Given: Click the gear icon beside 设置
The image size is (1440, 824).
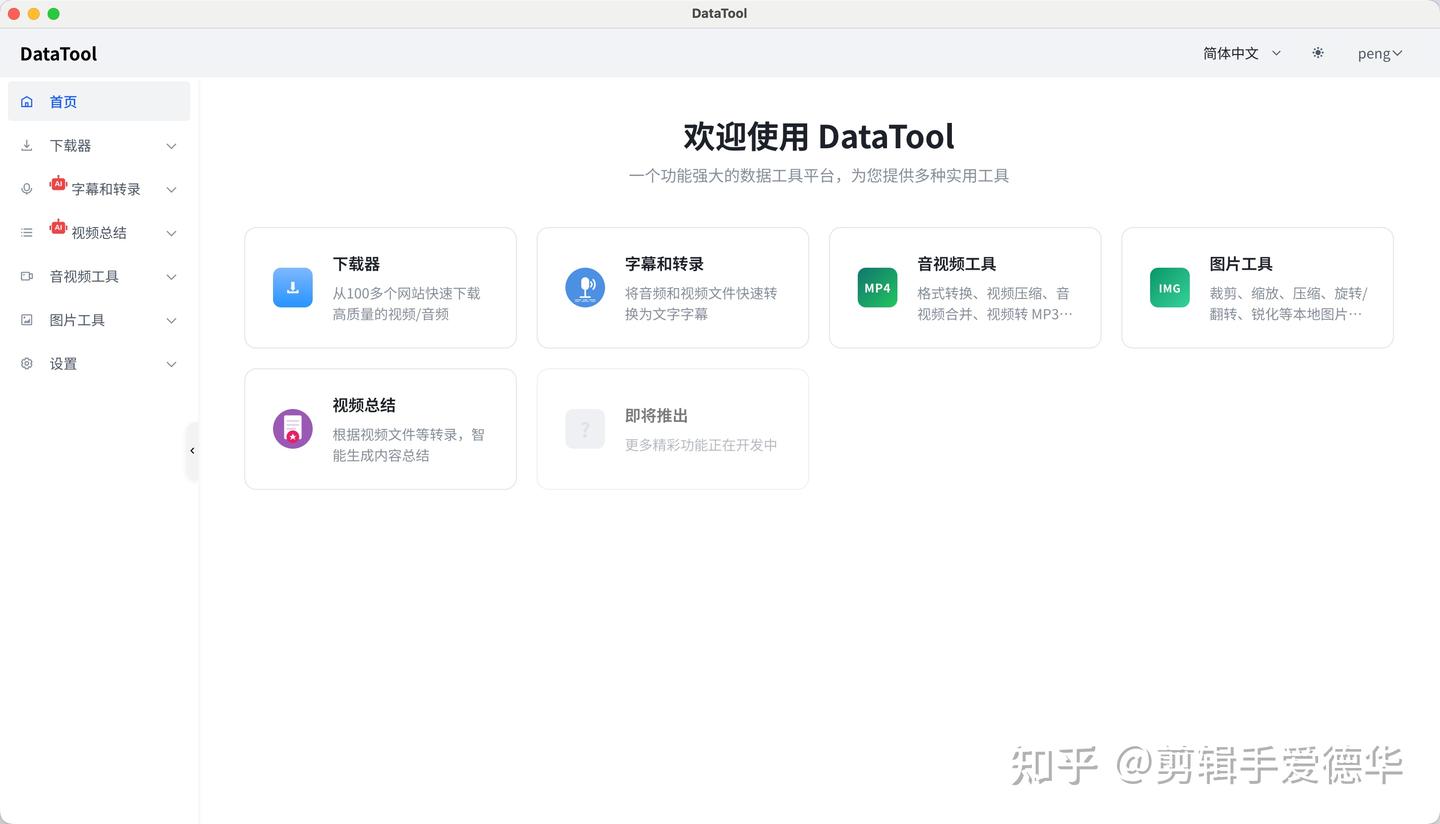Looking at the screenshot, I should (x=27, y=364).
